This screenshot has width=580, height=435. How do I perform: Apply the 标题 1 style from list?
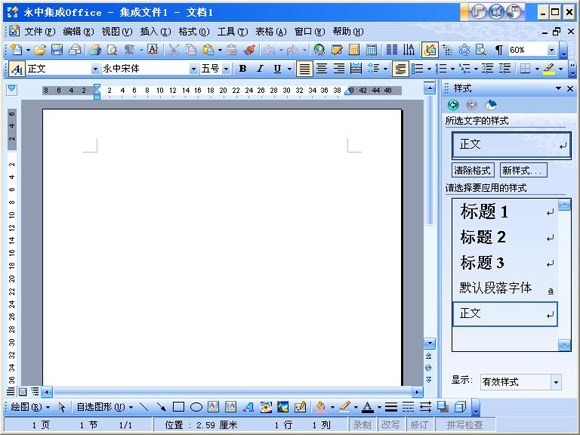click(x=505, y=212)
